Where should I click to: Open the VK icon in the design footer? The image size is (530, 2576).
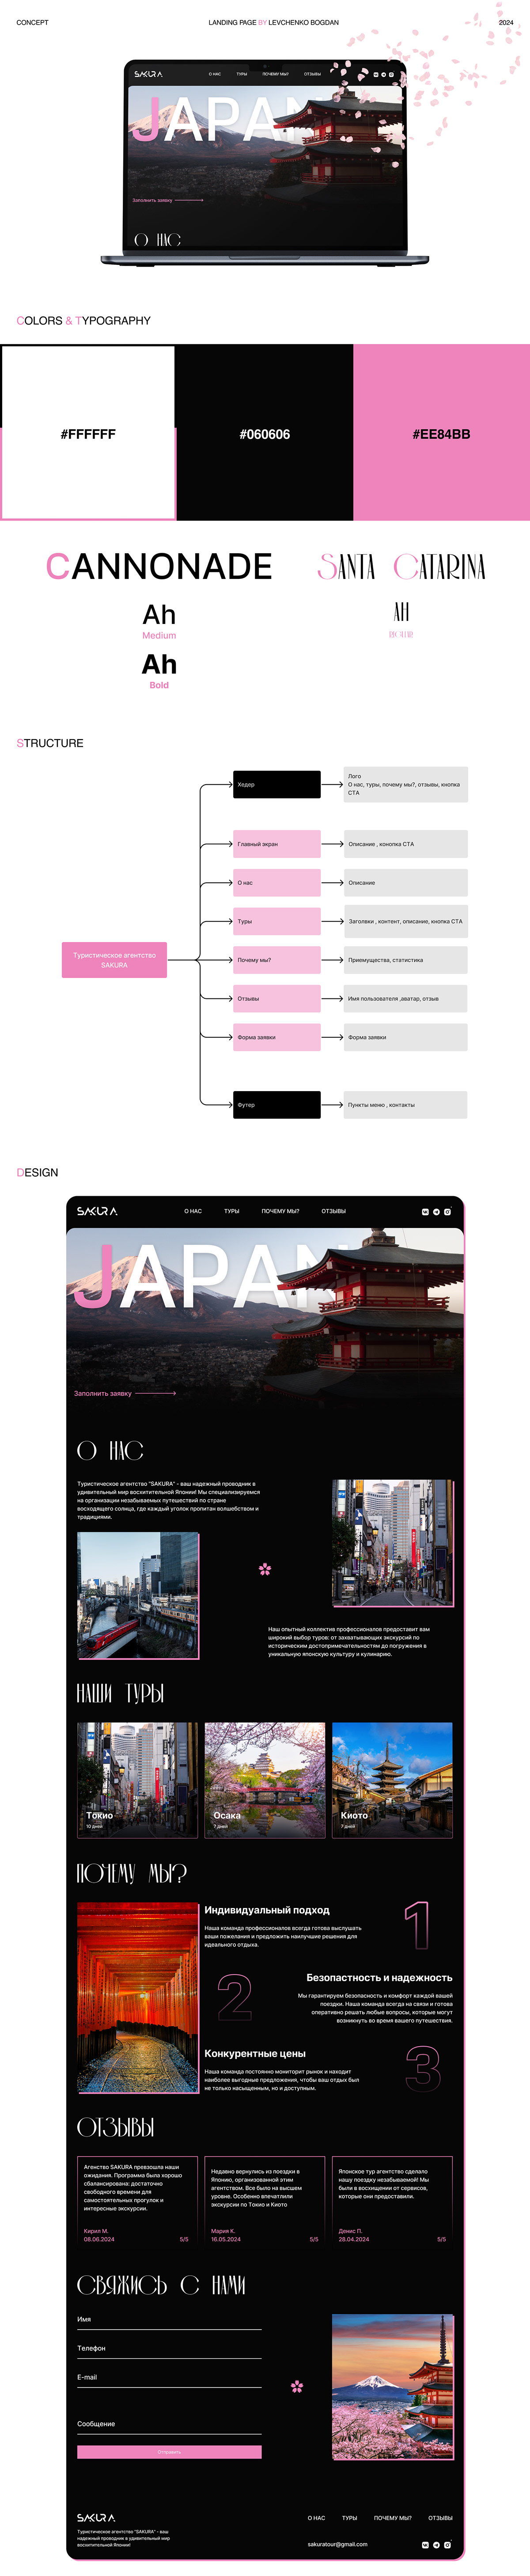tap(425, 2544)
